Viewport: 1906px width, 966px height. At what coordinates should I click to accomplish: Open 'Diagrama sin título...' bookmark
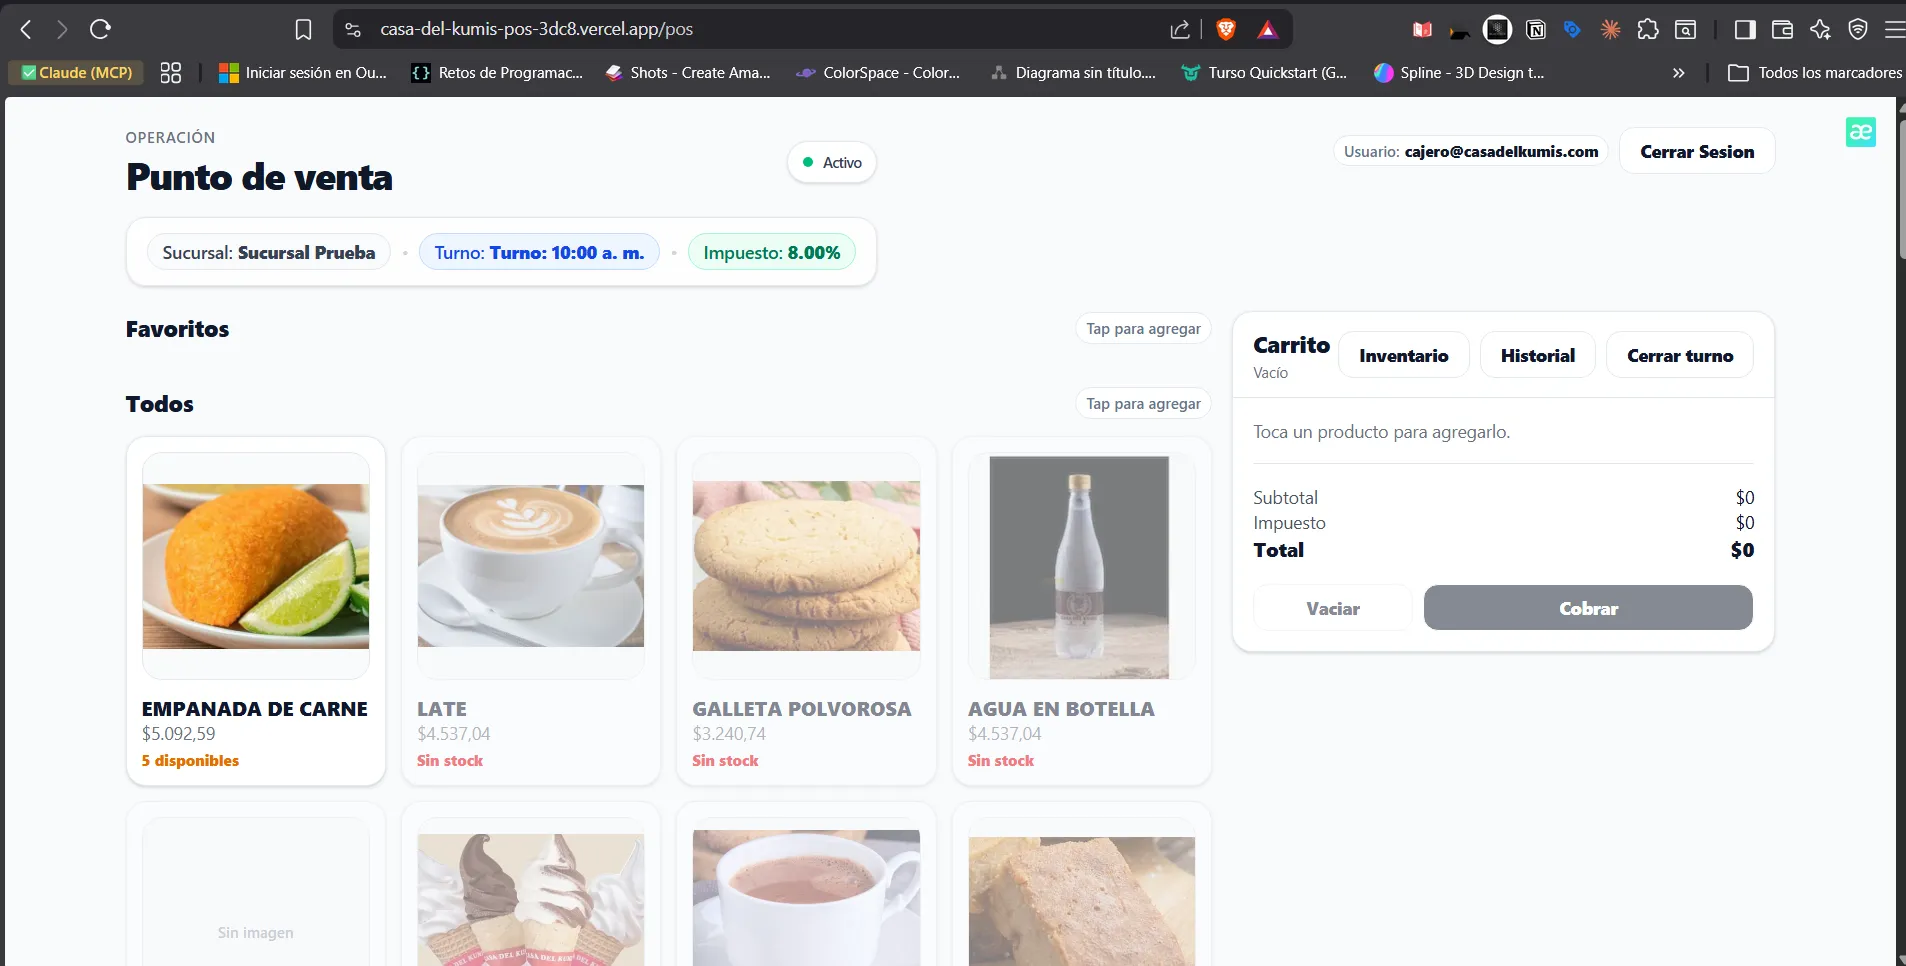tap(1073, 73)
